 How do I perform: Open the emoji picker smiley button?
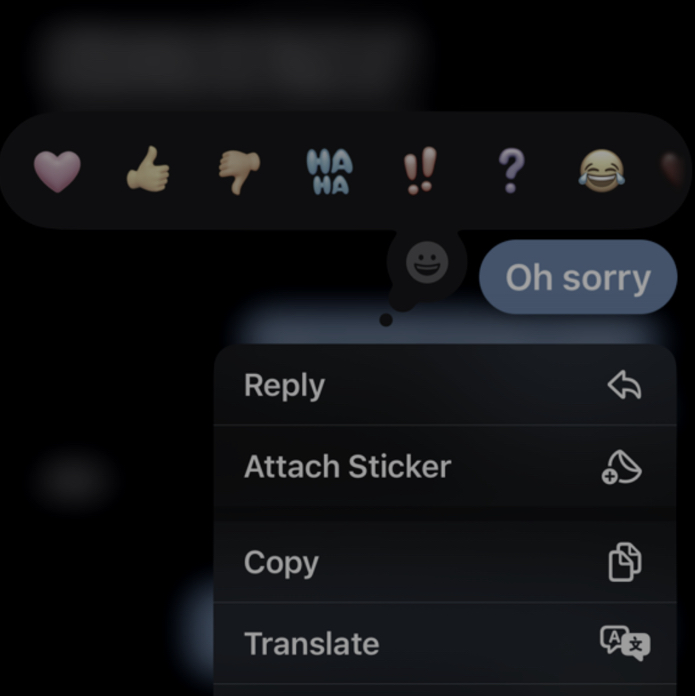click(427, 262)
